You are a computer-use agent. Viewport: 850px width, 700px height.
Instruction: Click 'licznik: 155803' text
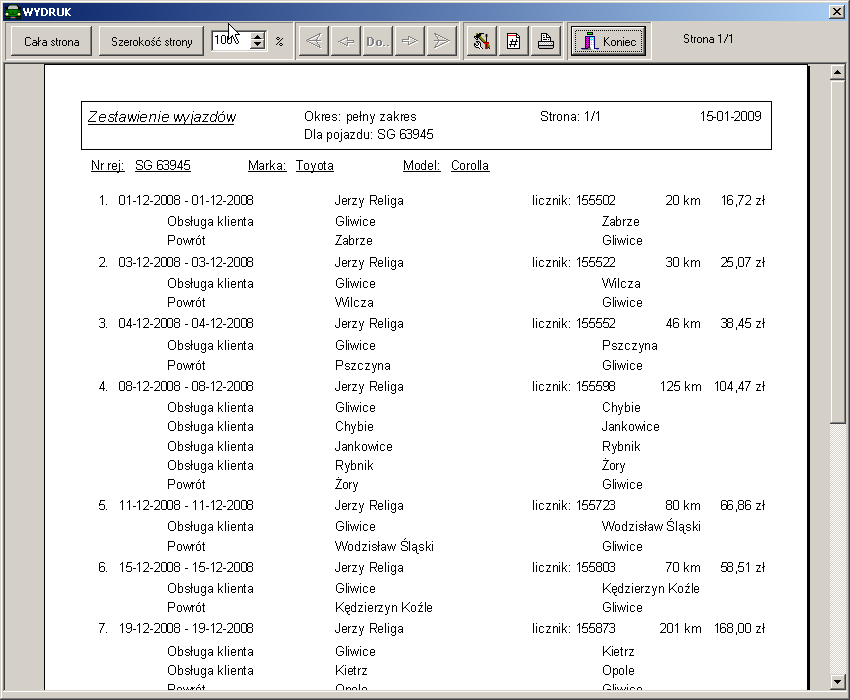[x=574, y=567]
